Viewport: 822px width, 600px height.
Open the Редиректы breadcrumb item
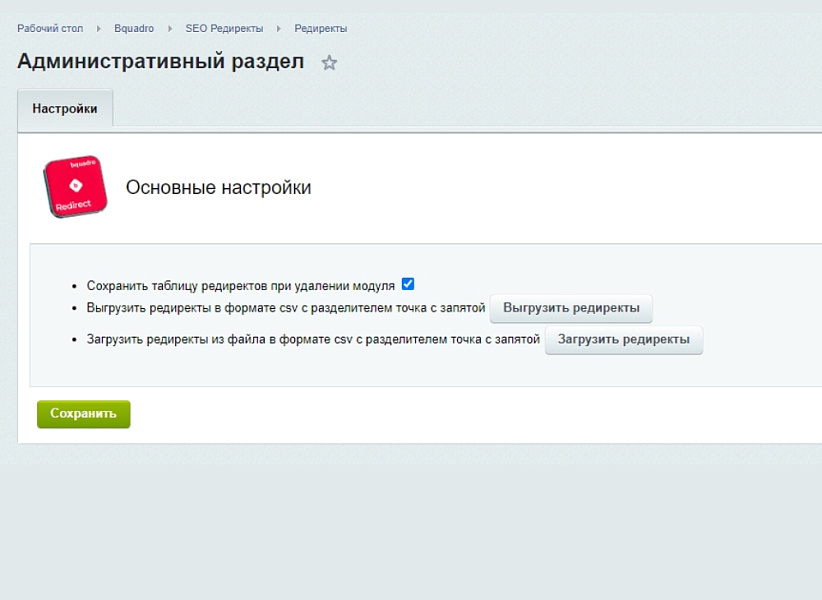pos(320,28)
